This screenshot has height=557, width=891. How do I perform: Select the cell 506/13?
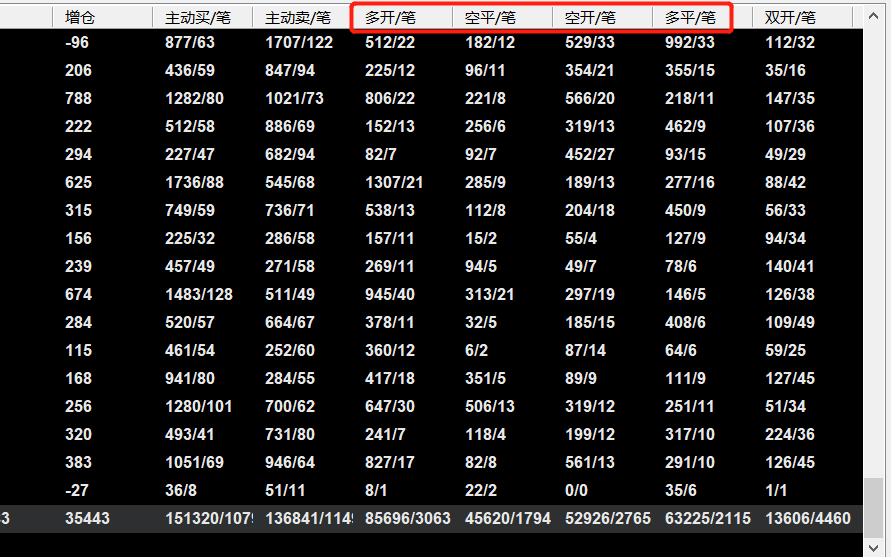[x=490, y=406]
